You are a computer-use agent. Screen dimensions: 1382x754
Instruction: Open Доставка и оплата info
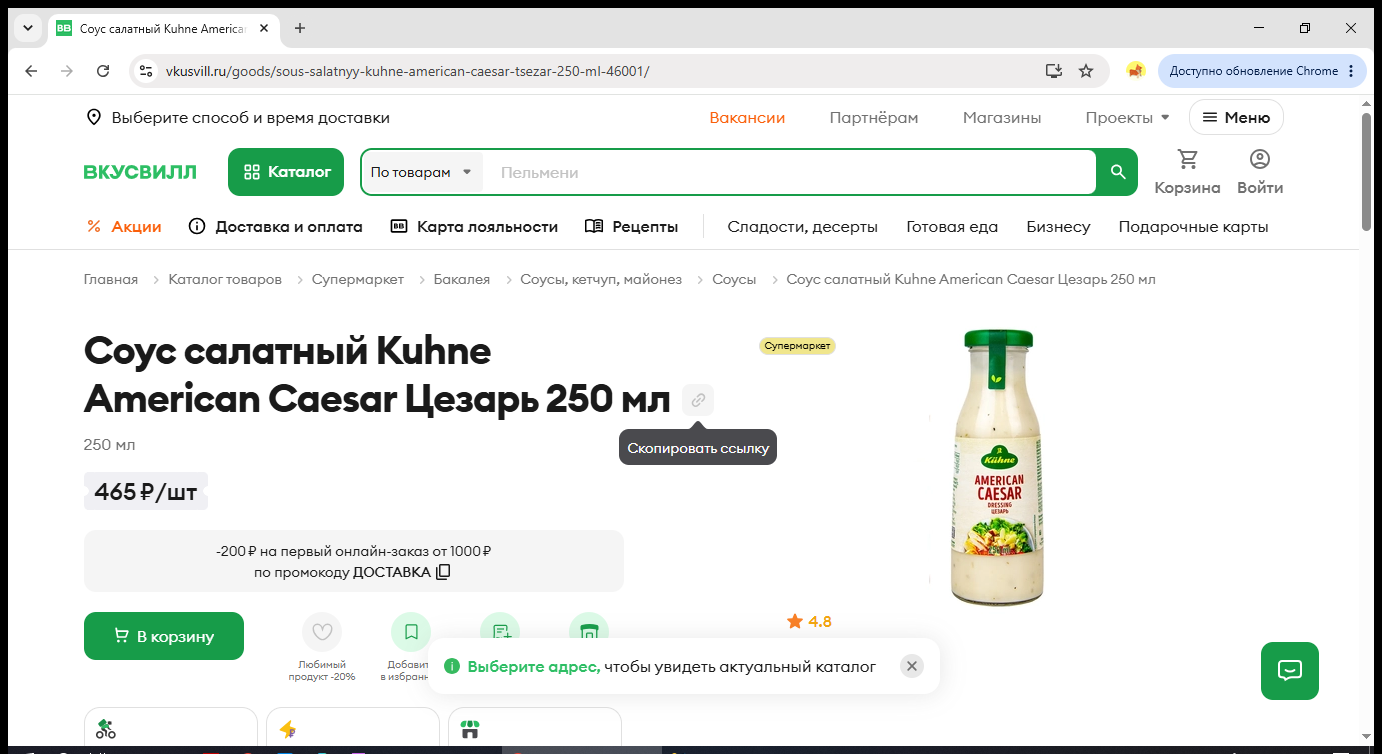(x=276, y=227)
